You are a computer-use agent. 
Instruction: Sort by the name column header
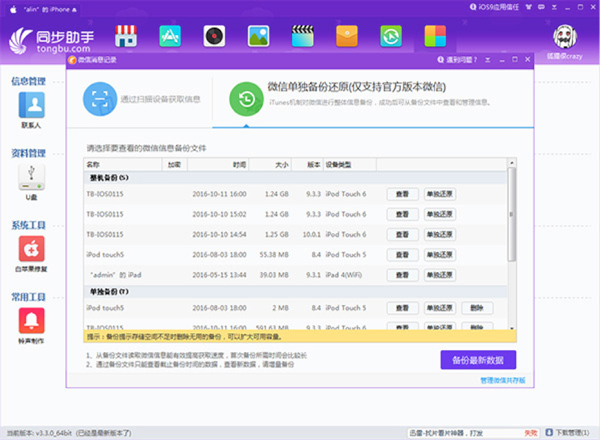pos(122,165)
